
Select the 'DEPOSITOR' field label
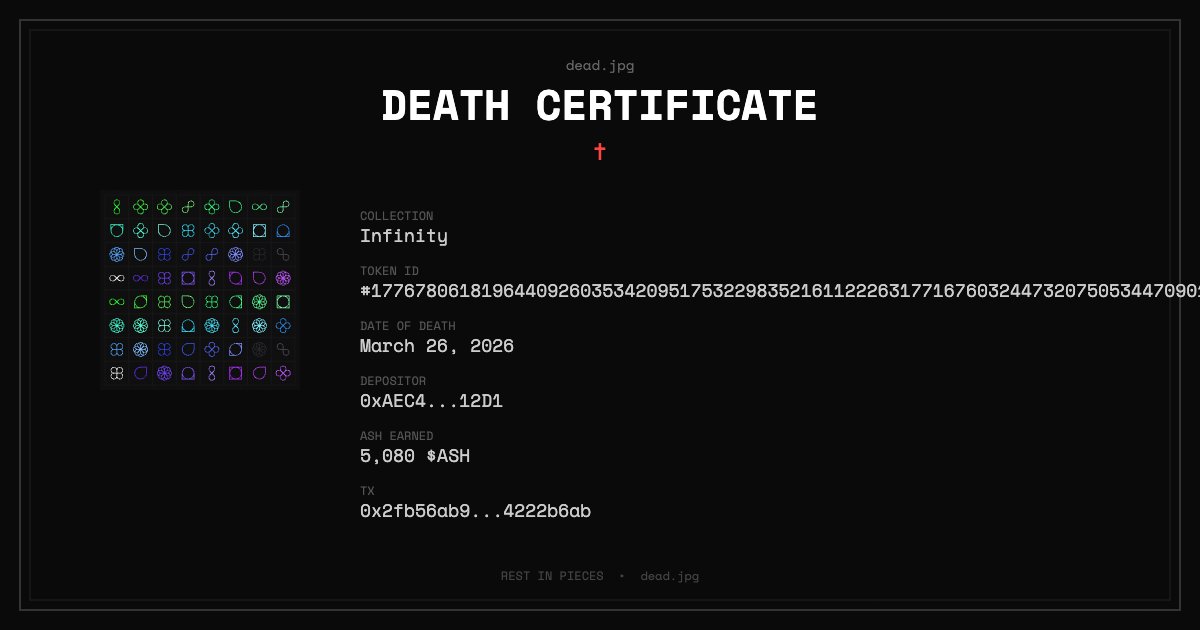(x=393, y=381)
